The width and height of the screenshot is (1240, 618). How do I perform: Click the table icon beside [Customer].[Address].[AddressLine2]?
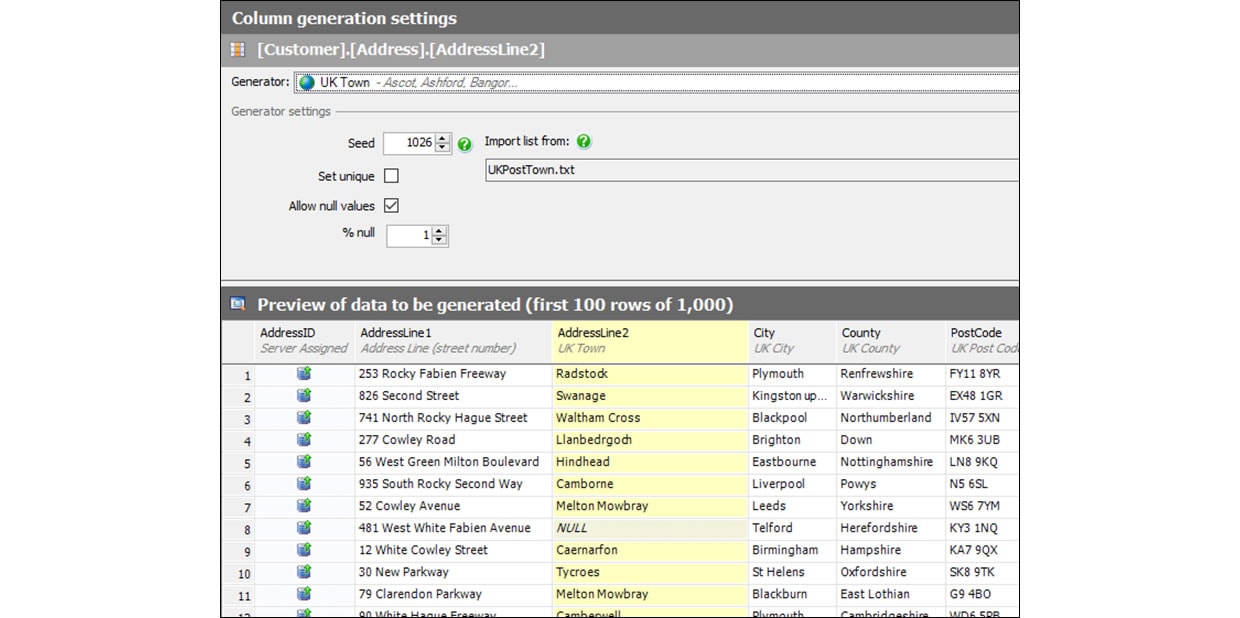(x=238, y=49)
